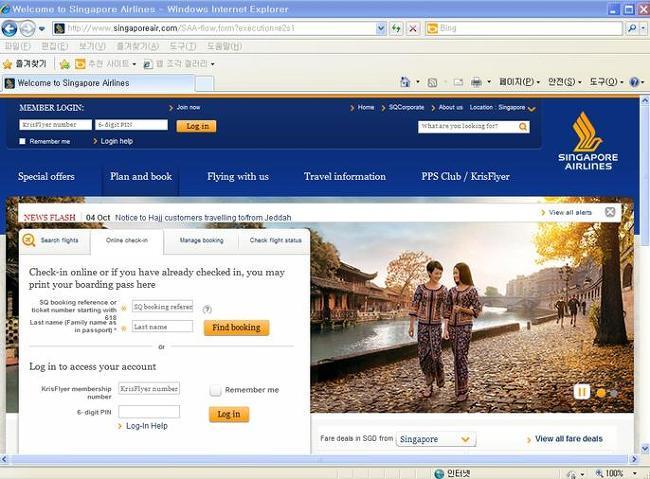The height and width of the screenshot is (479, 650).
Task: Open the PPS Club / KrisFlyer menu
Action: (x=466, y=177)
